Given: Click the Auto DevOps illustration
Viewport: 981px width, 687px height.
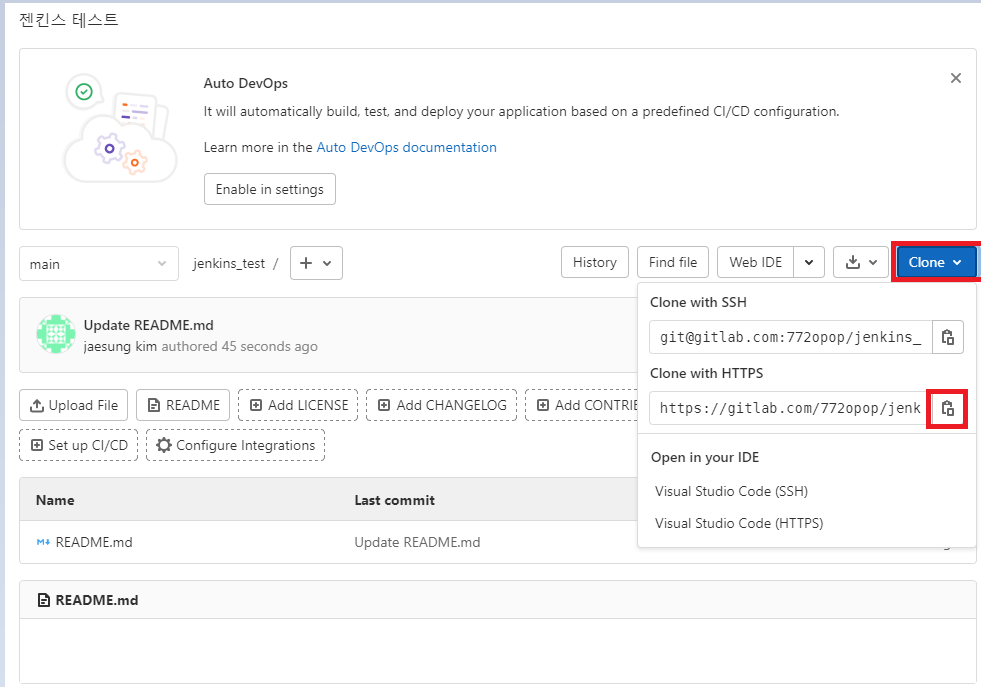Looking at the screenshot, I should 119,129.
